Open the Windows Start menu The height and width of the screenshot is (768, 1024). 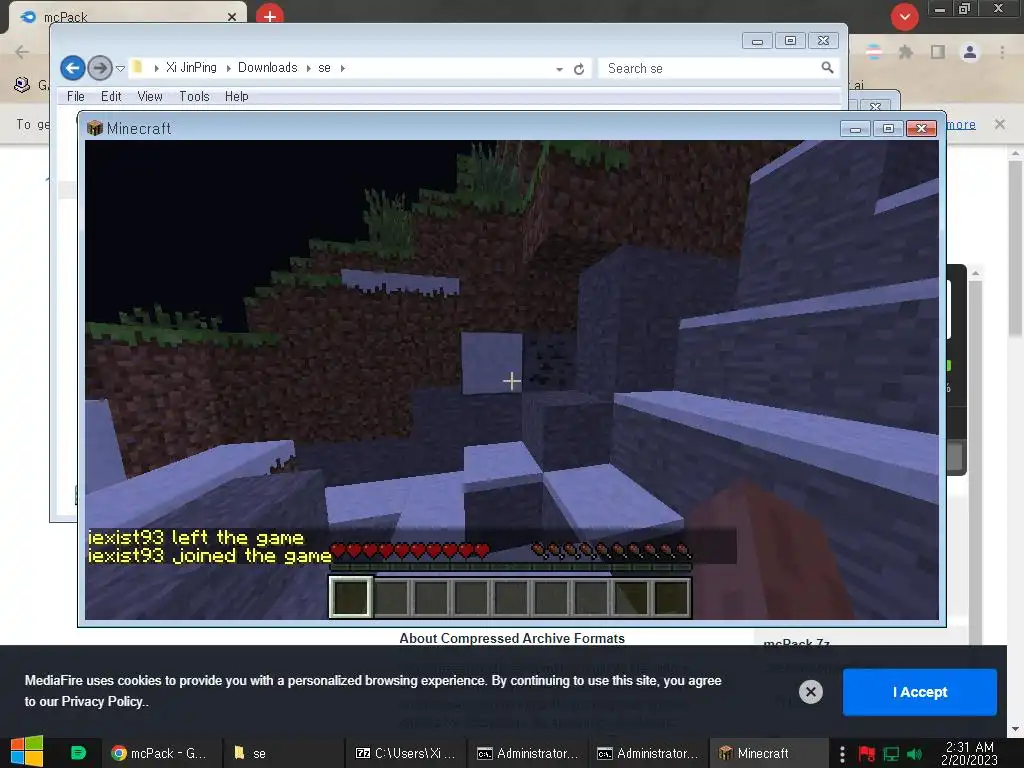tap(26, 753)
